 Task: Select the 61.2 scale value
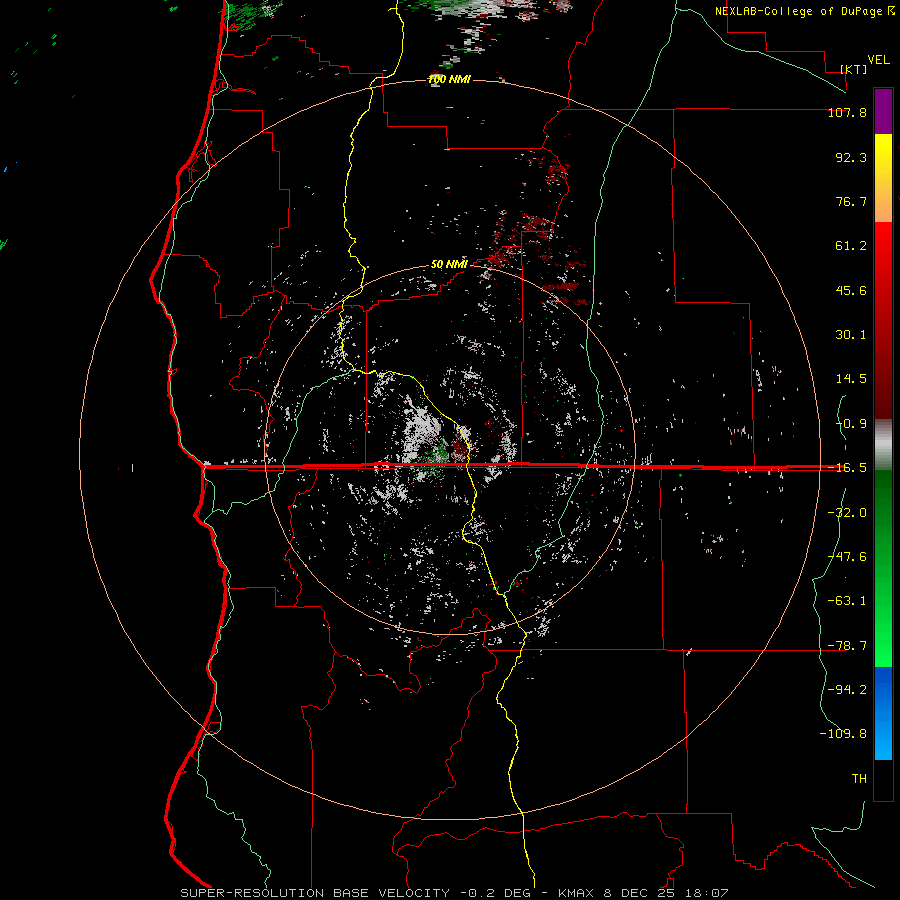[x=851, y=246]
